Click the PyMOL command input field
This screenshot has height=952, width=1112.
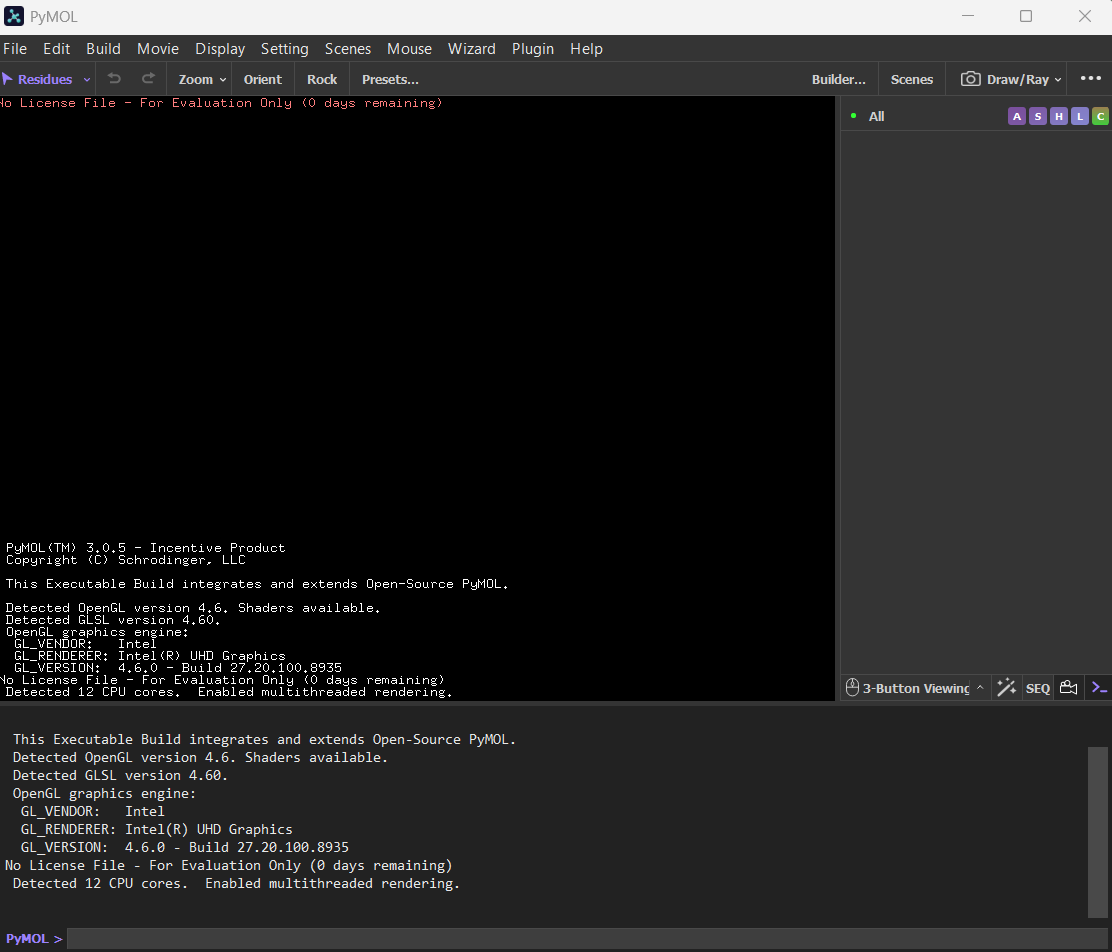pos(588,939)
